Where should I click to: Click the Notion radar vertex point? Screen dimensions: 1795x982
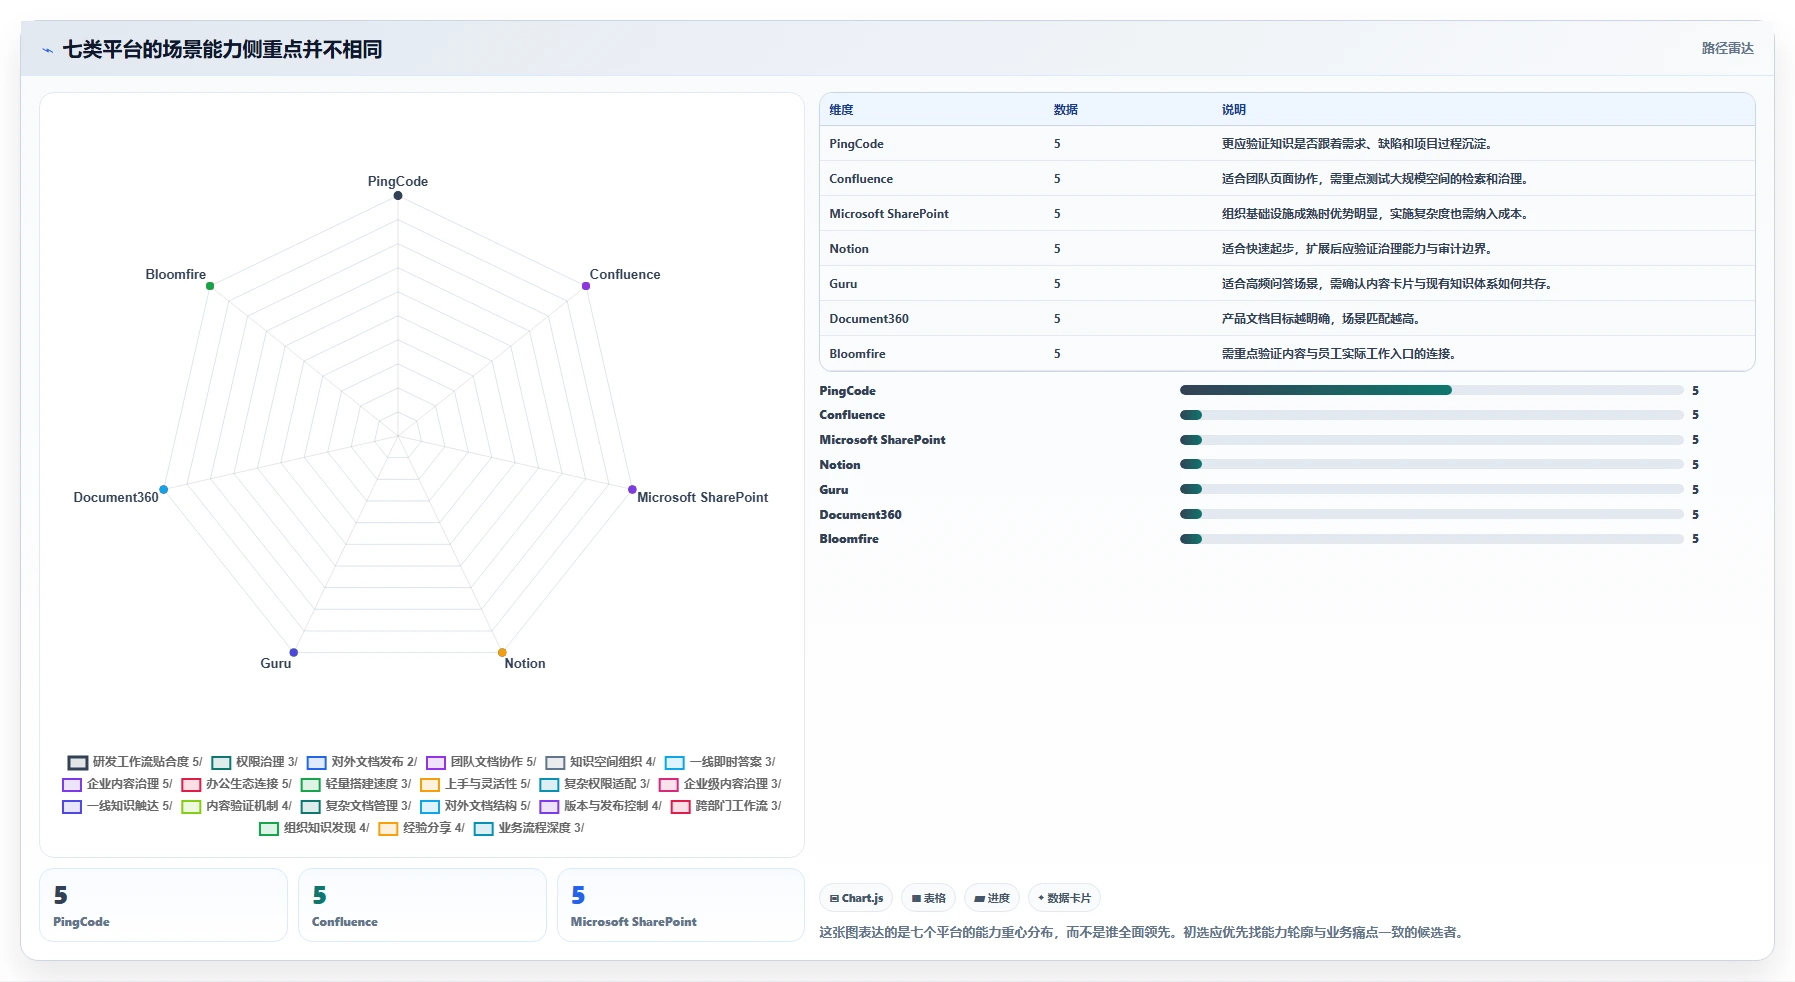pos(502,652)
